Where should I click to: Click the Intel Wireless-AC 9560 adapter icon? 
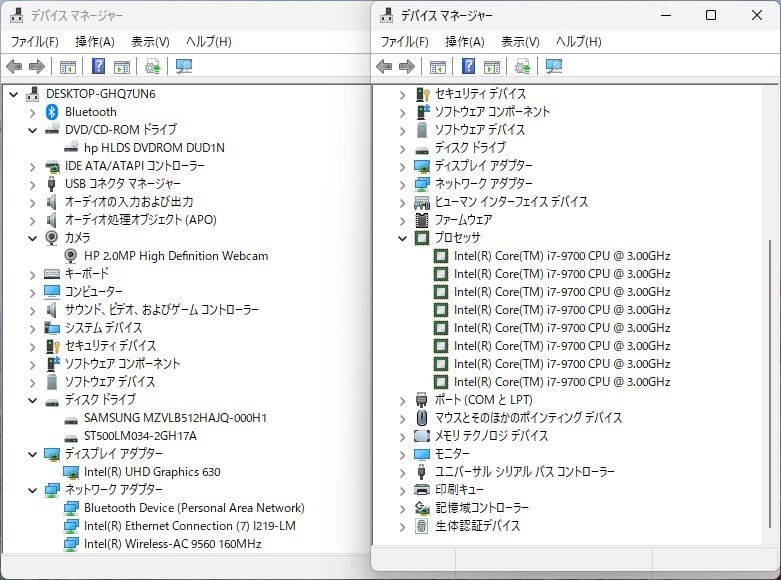coord(71,544)
